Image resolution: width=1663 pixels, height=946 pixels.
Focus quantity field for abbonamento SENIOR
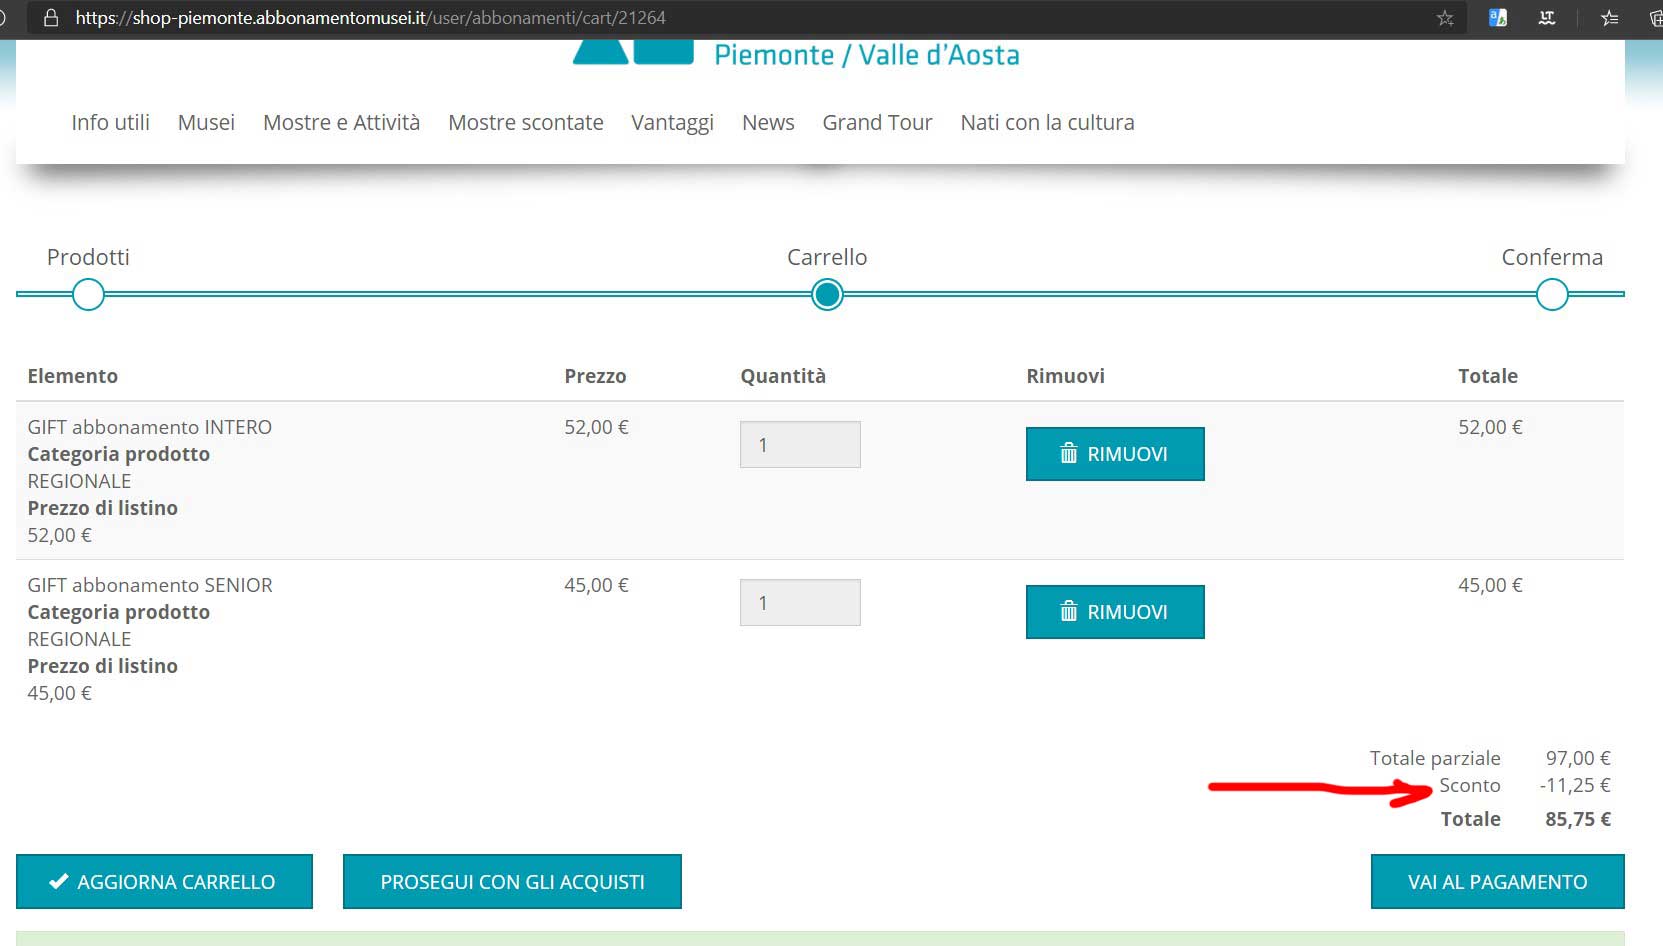tap(799, 603)
